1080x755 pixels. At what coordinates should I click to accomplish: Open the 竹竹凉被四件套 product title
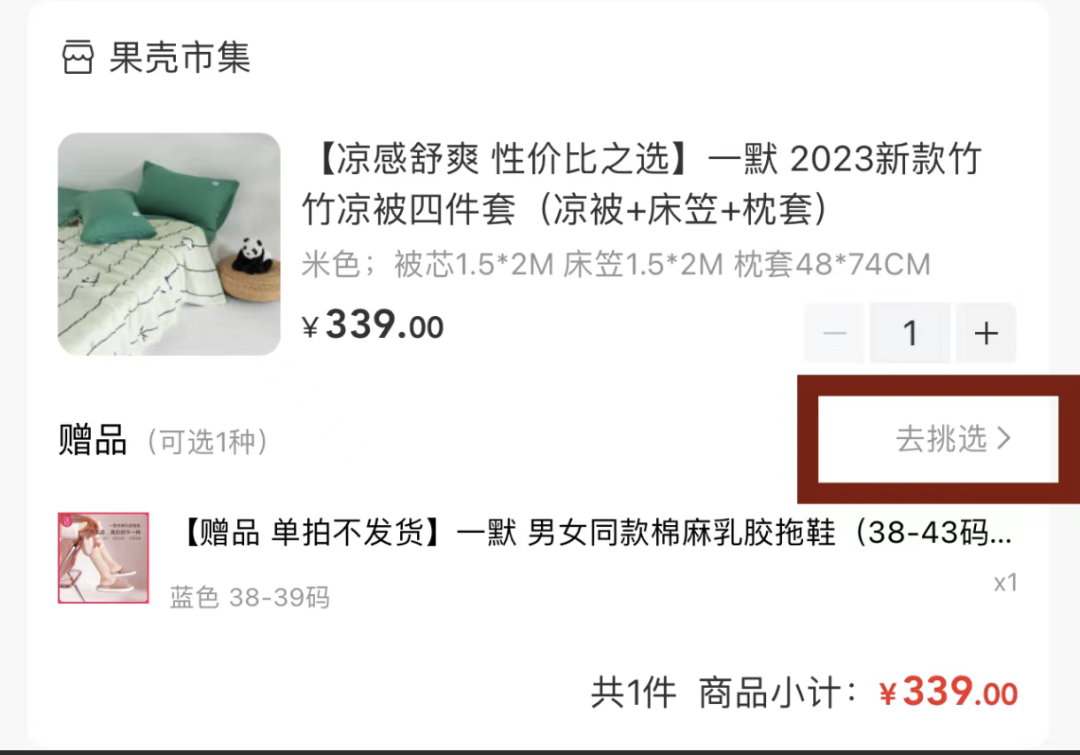tap(641, 183)
